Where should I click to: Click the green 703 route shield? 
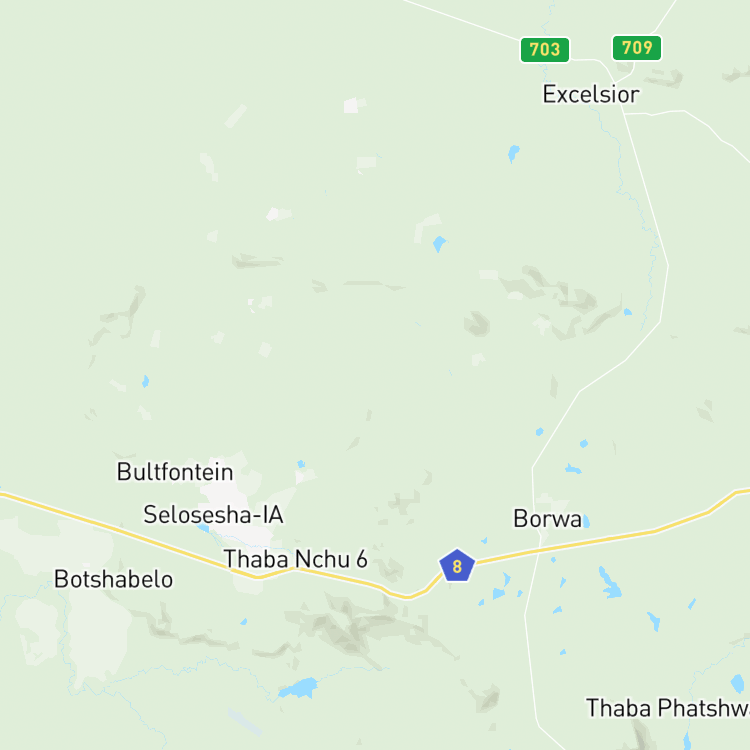coord(545,50)
